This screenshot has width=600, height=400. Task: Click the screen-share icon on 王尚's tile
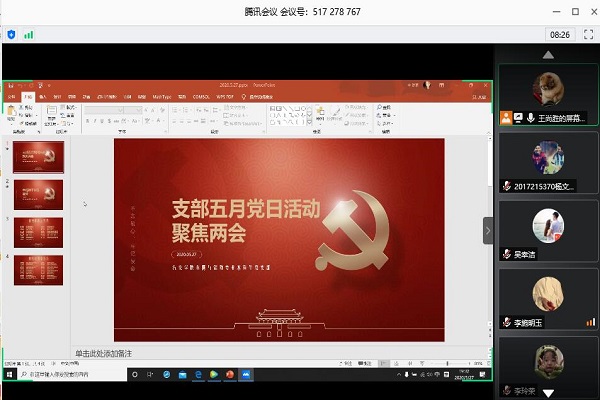click(x=518, y=118)
